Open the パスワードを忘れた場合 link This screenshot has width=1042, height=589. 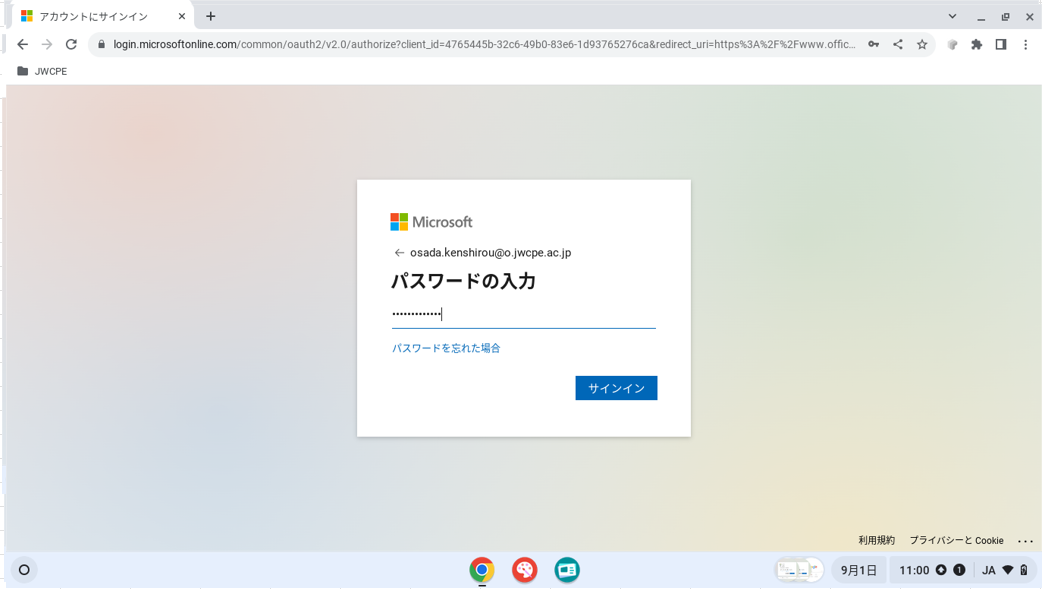tap(446, 348)
